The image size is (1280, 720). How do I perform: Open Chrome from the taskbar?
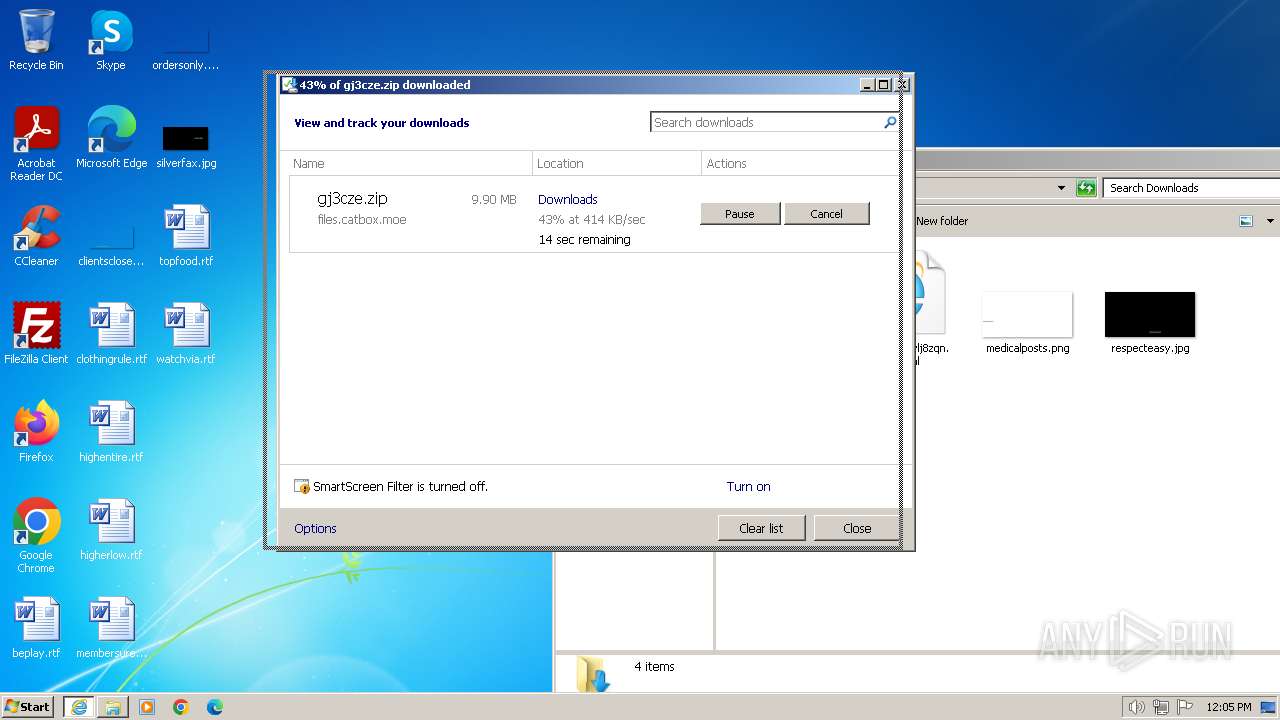(181, 707)
